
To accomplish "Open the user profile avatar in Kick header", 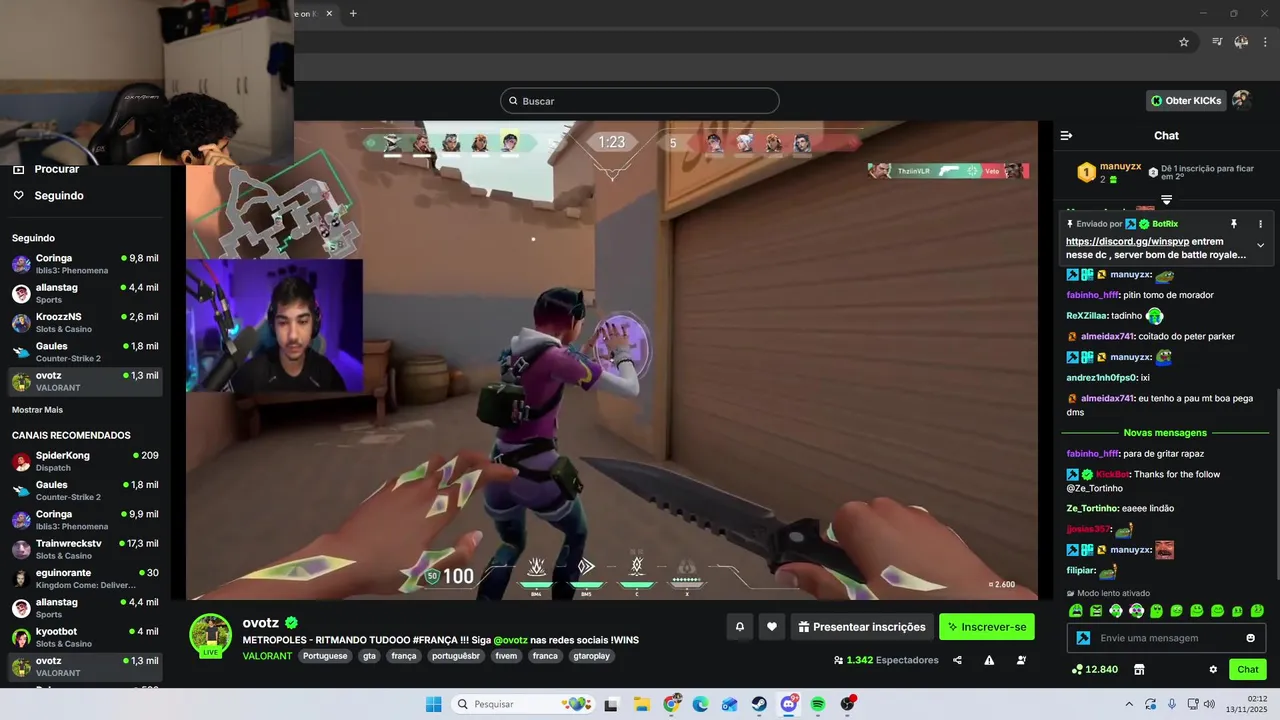I will [x=1241, y=100].
